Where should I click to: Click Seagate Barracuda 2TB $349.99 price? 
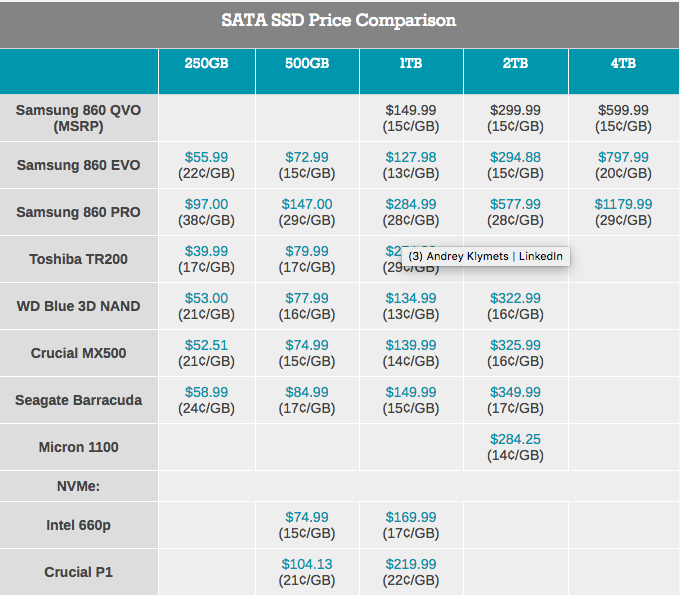tap(515, 392)
